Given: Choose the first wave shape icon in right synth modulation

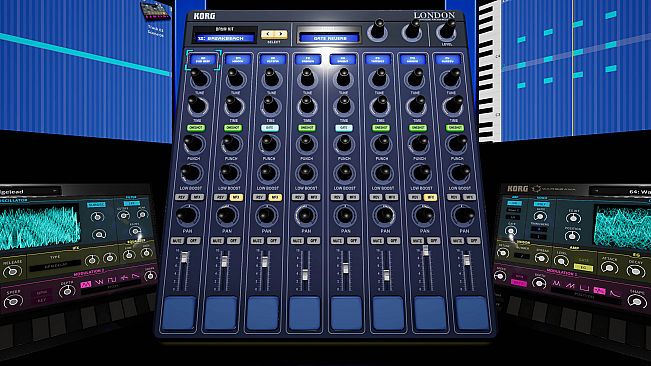Looking at the screenshot, I should [557, 283].
